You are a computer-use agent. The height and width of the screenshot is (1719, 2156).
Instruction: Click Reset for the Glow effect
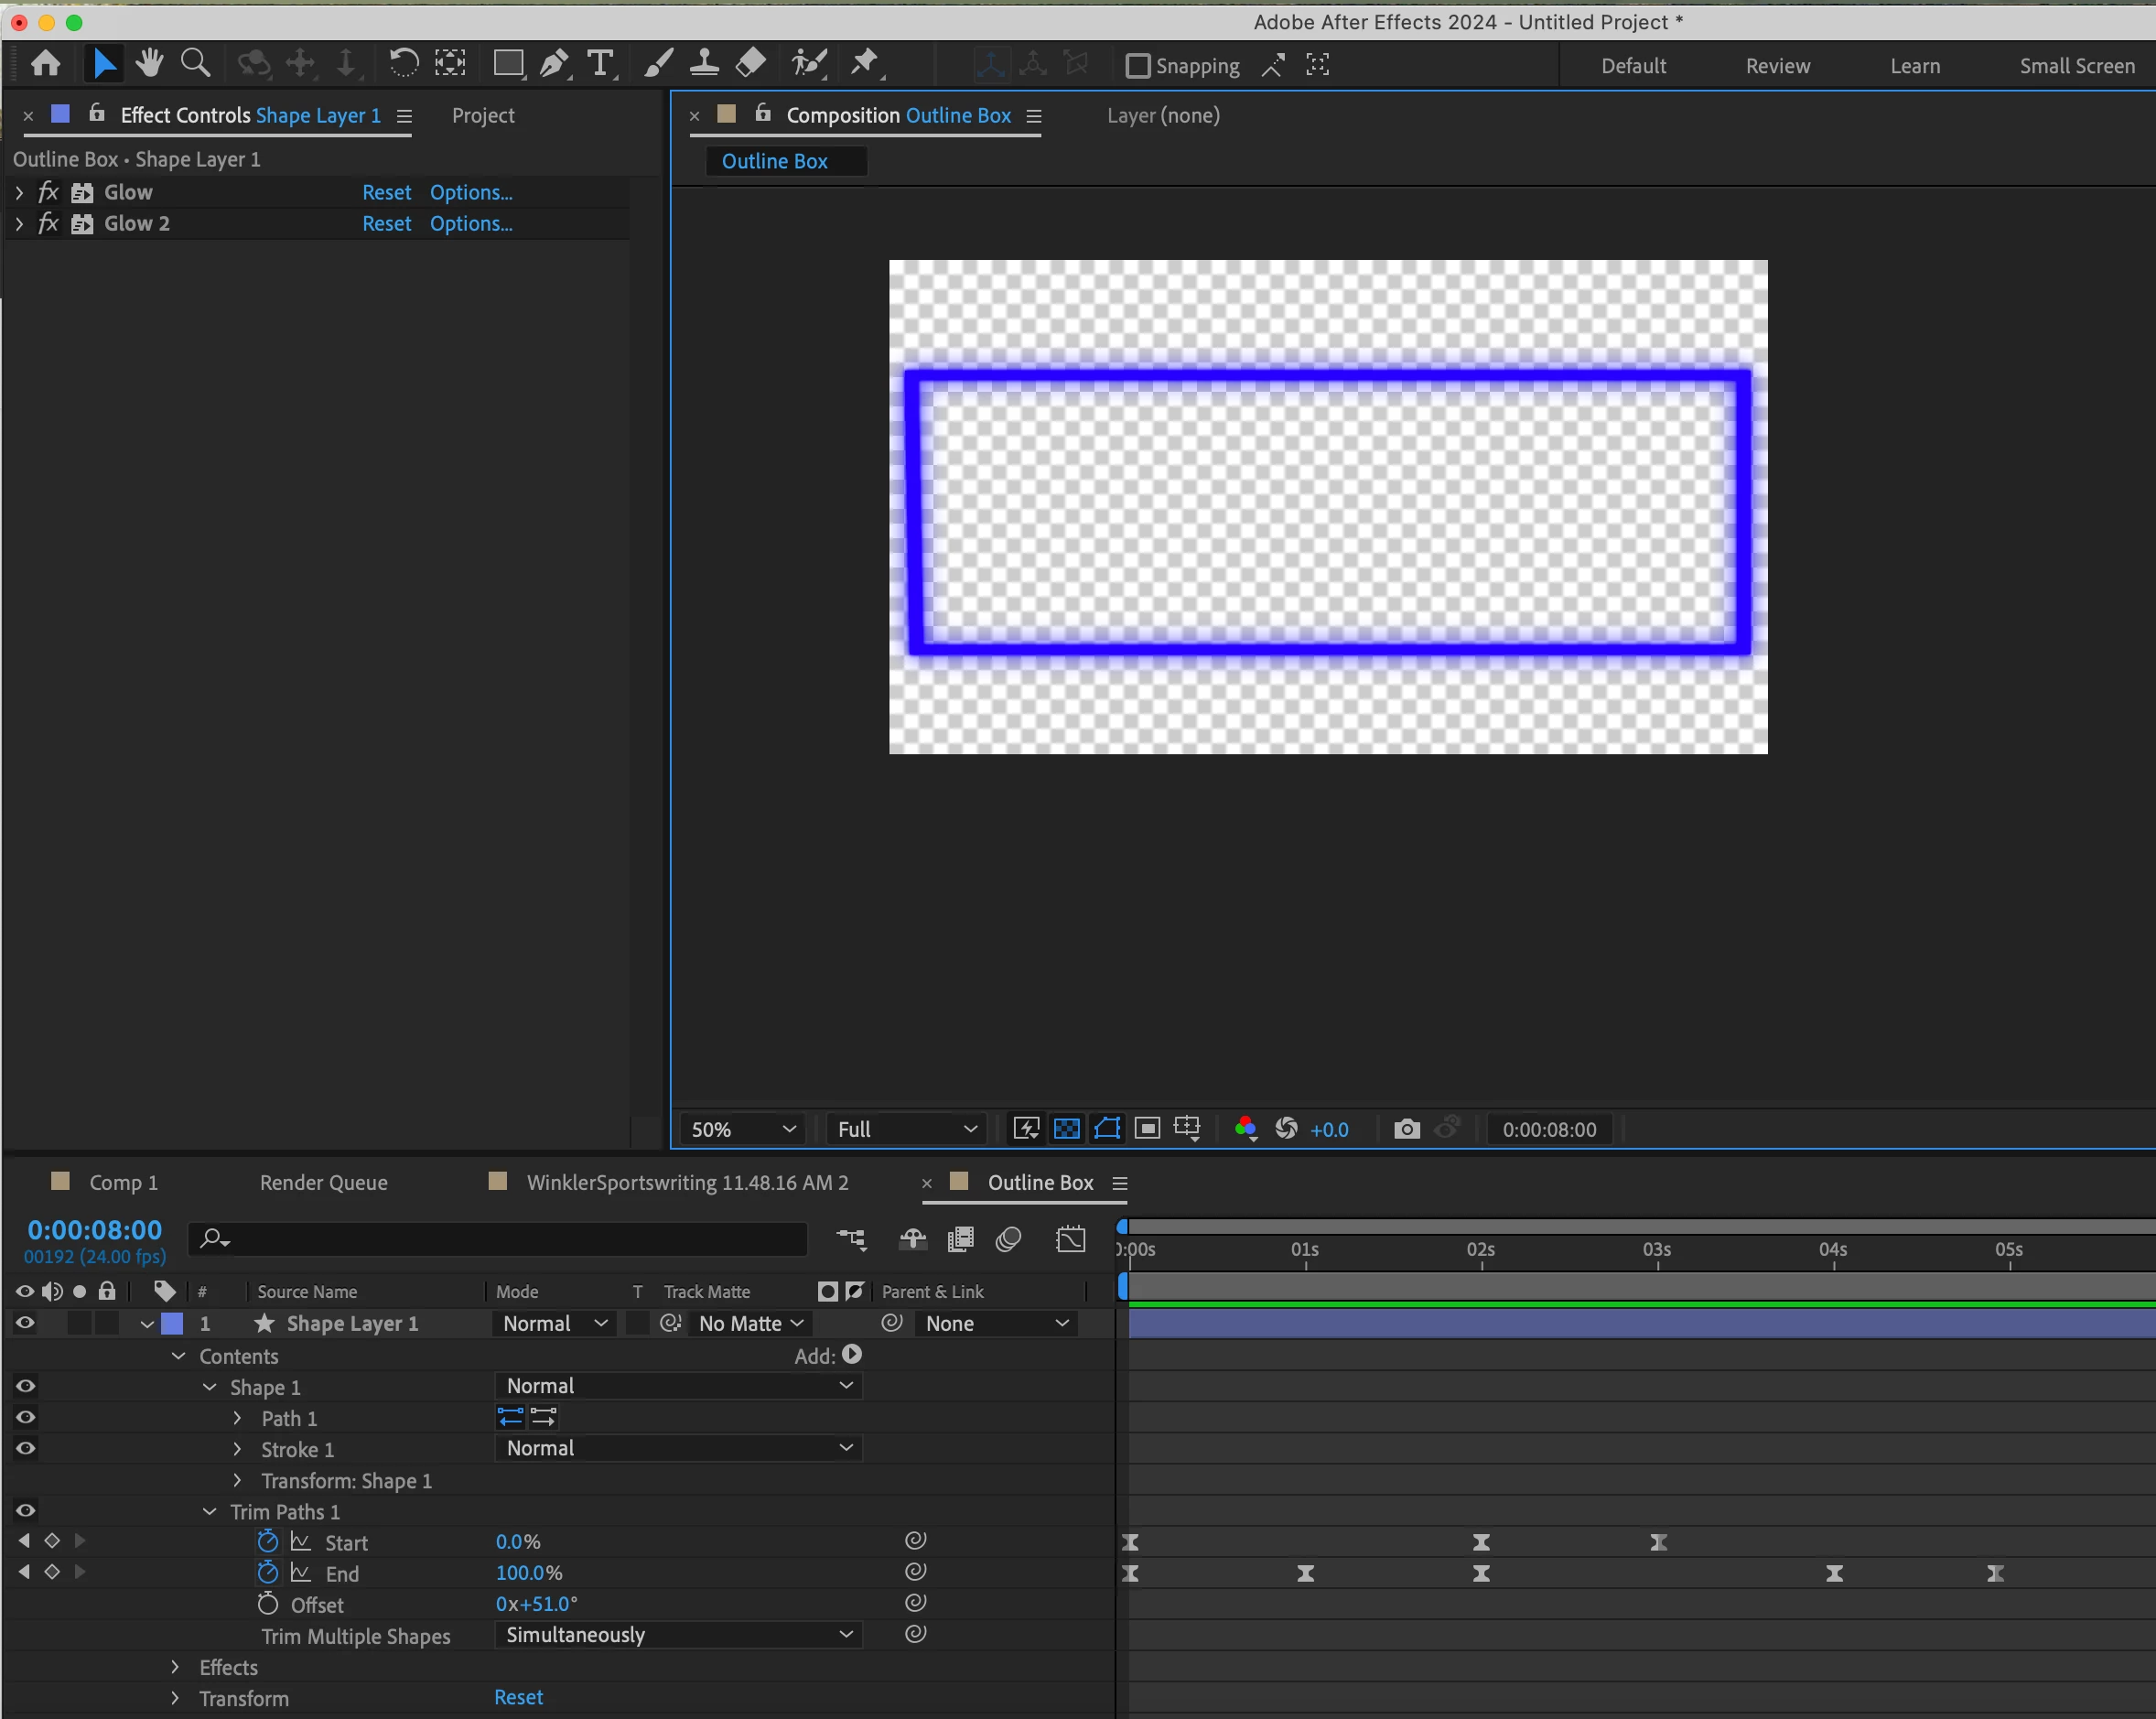pyautogui.click(x=386, y=193)
